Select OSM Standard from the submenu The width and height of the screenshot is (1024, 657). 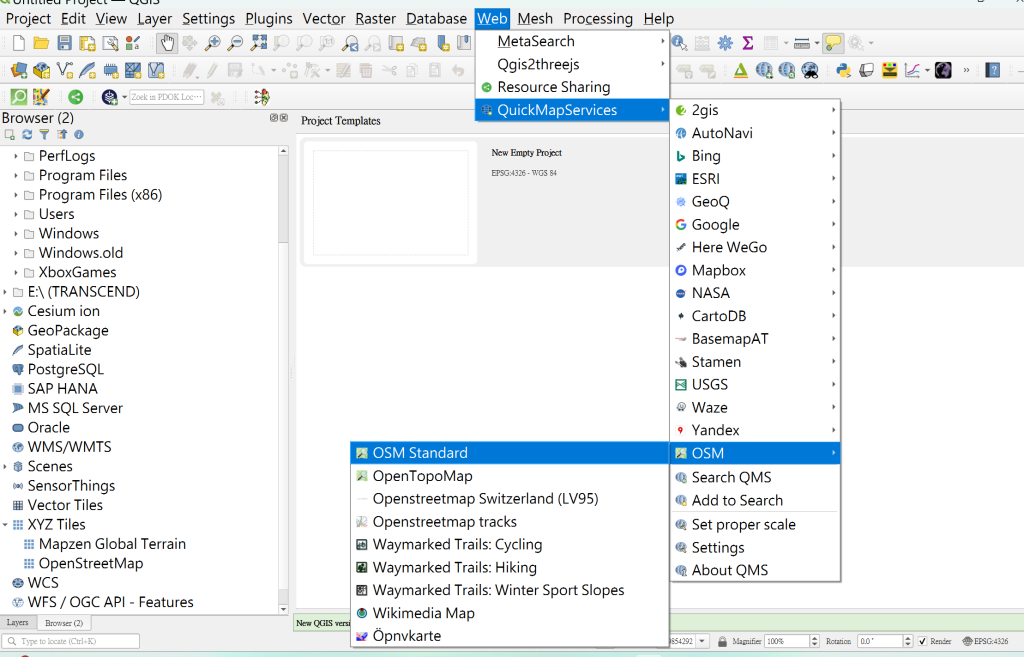tap(509, 453)
